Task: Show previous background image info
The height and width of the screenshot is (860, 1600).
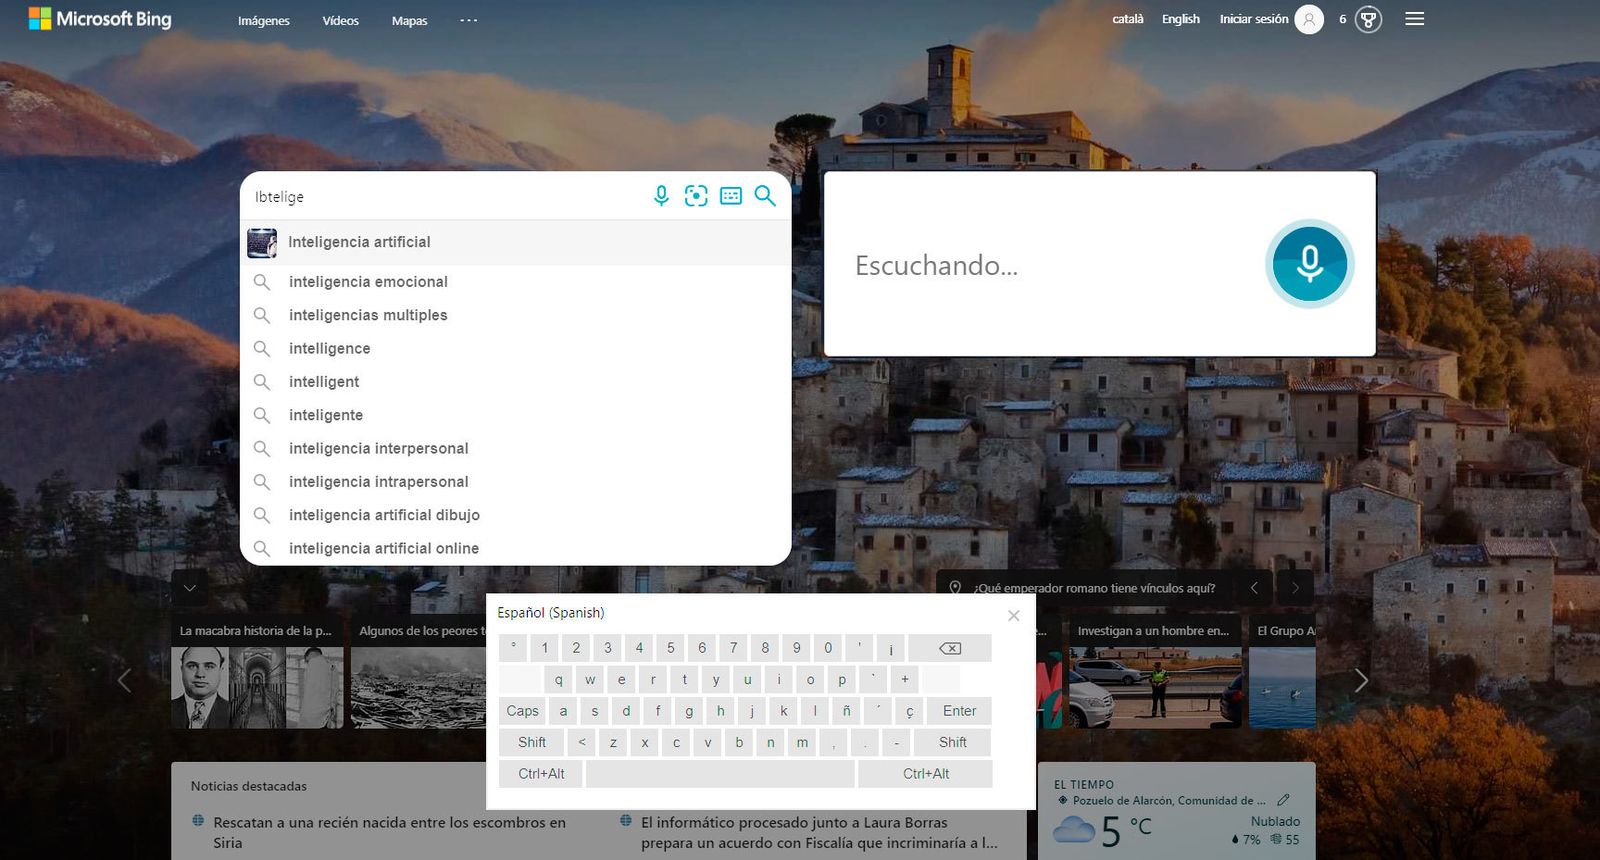Action: (1254, 588)
